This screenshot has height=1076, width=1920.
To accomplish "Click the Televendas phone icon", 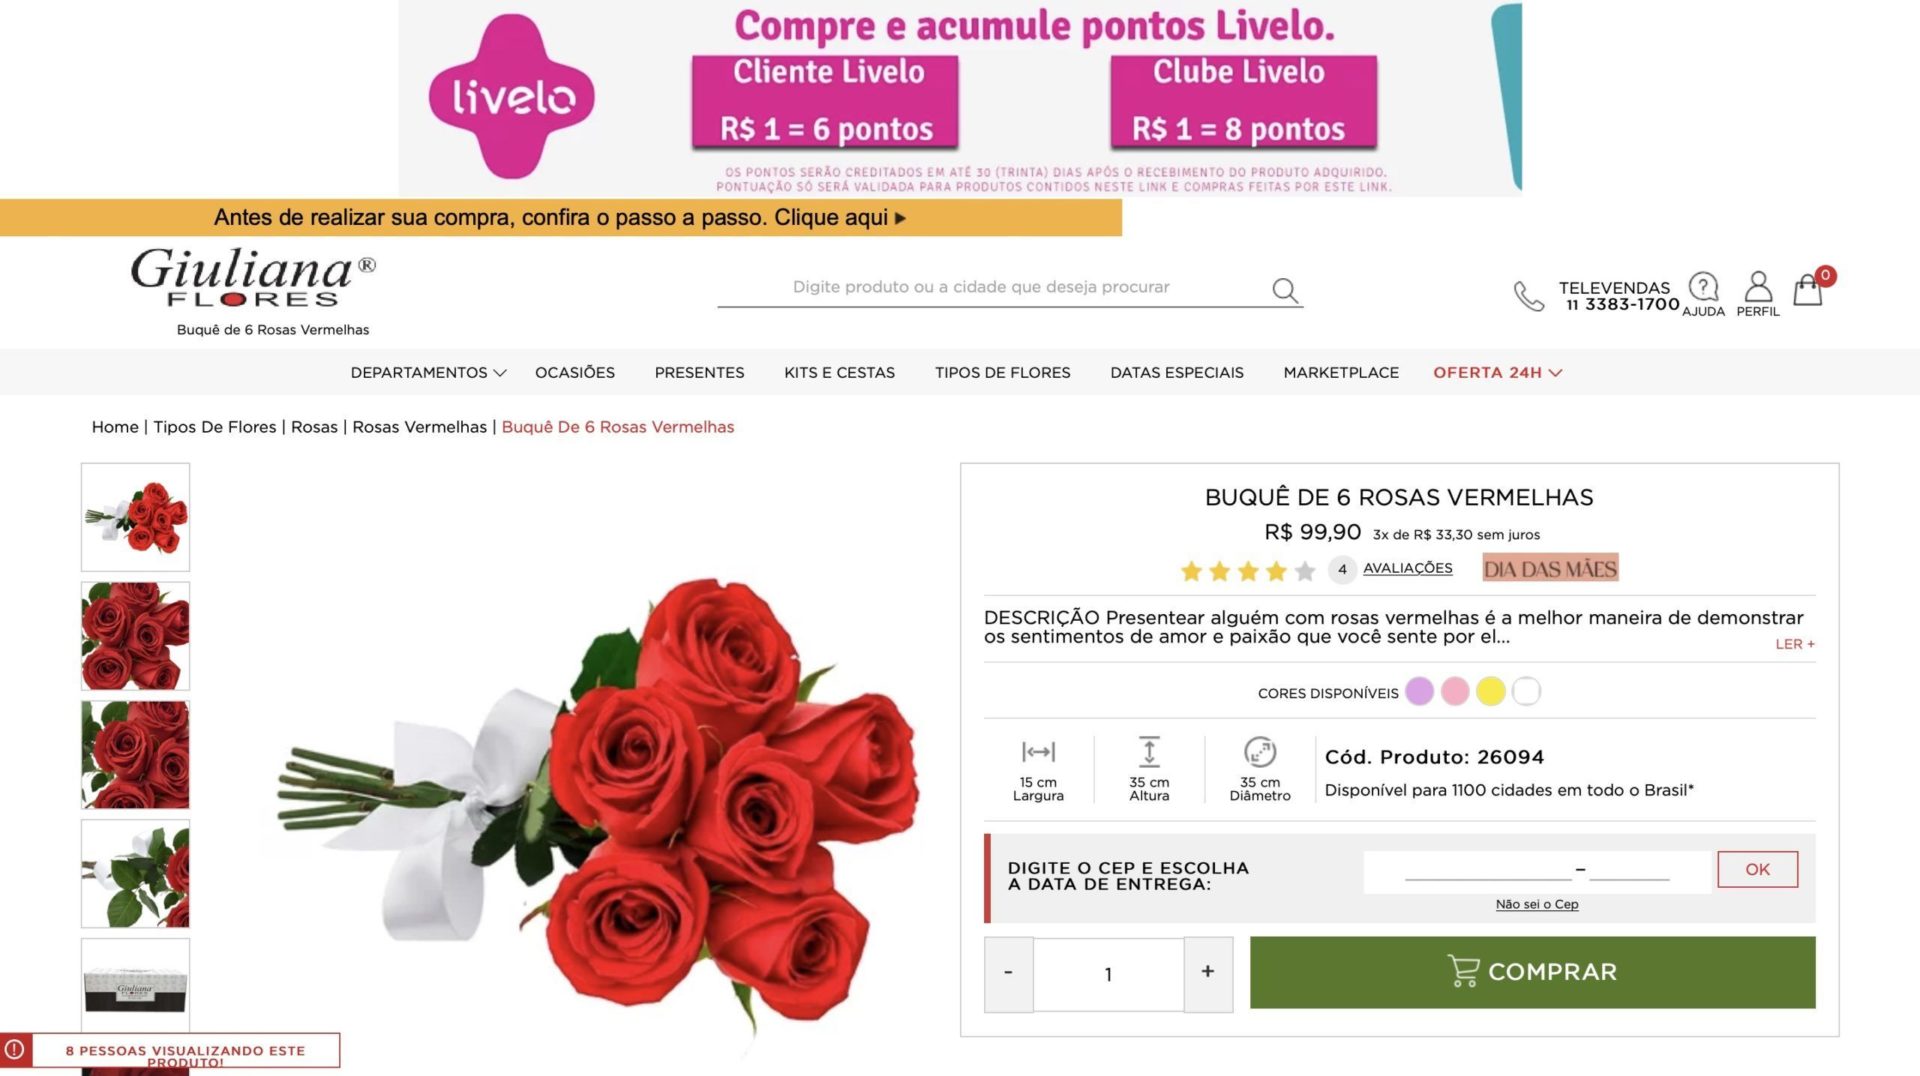I will (x=1528, y=296).
